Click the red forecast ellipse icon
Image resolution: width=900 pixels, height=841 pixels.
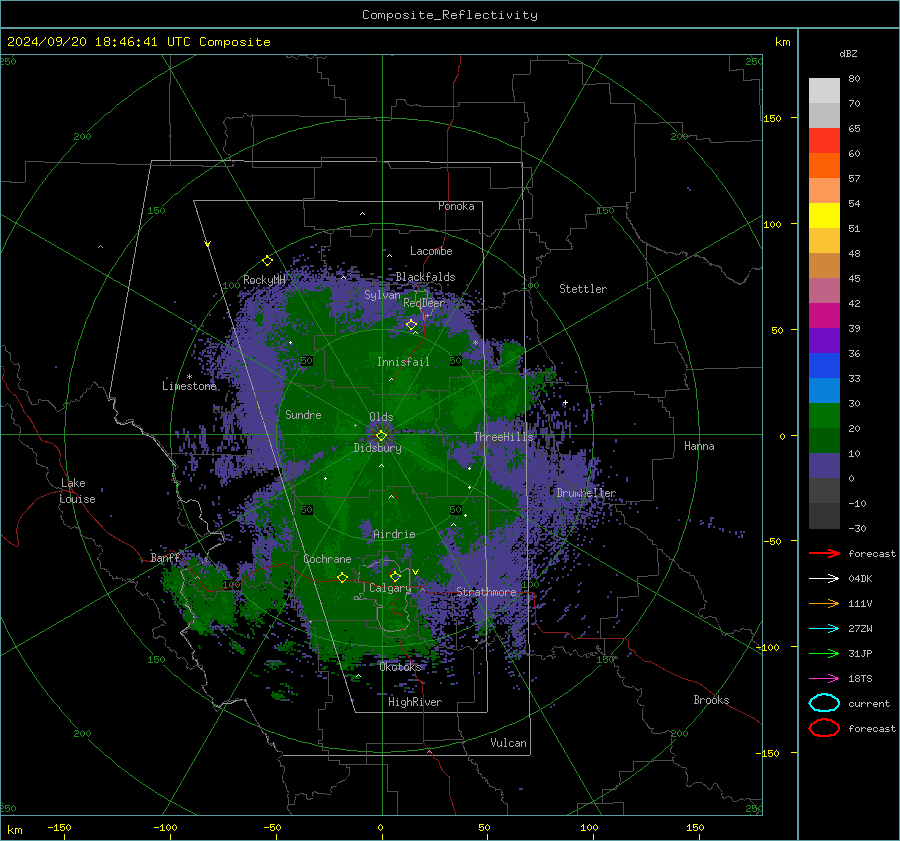coord(824,728)
